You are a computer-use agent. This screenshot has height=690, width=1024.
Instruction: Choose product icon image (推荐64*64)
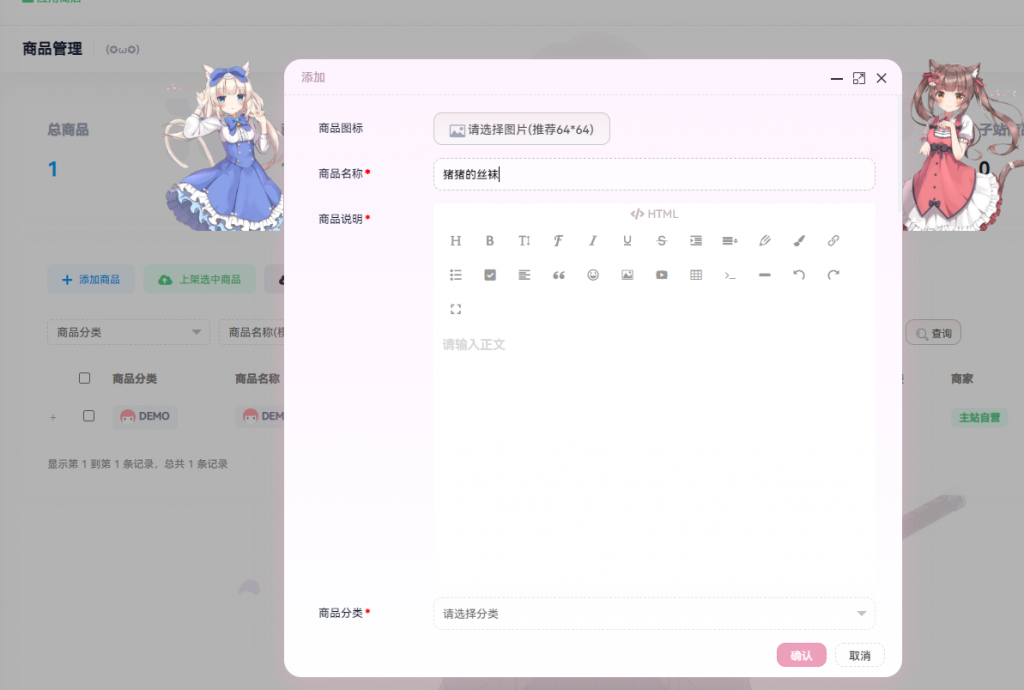522,129
